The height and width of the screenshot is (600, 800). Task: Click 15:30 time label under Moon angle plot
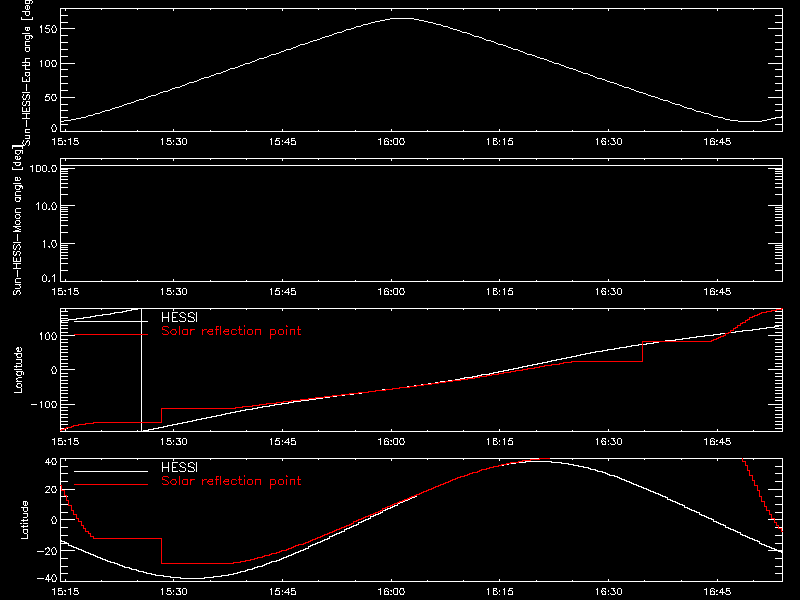coord(174,291)
